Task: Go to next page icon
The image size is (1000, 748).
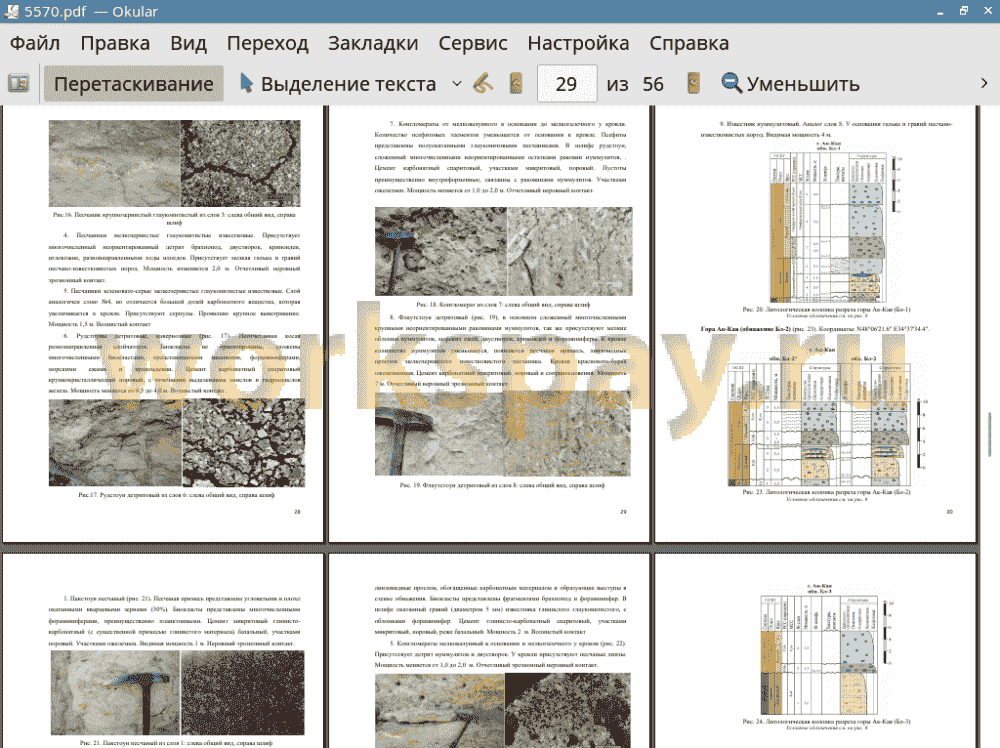Action: click(693, 84)
